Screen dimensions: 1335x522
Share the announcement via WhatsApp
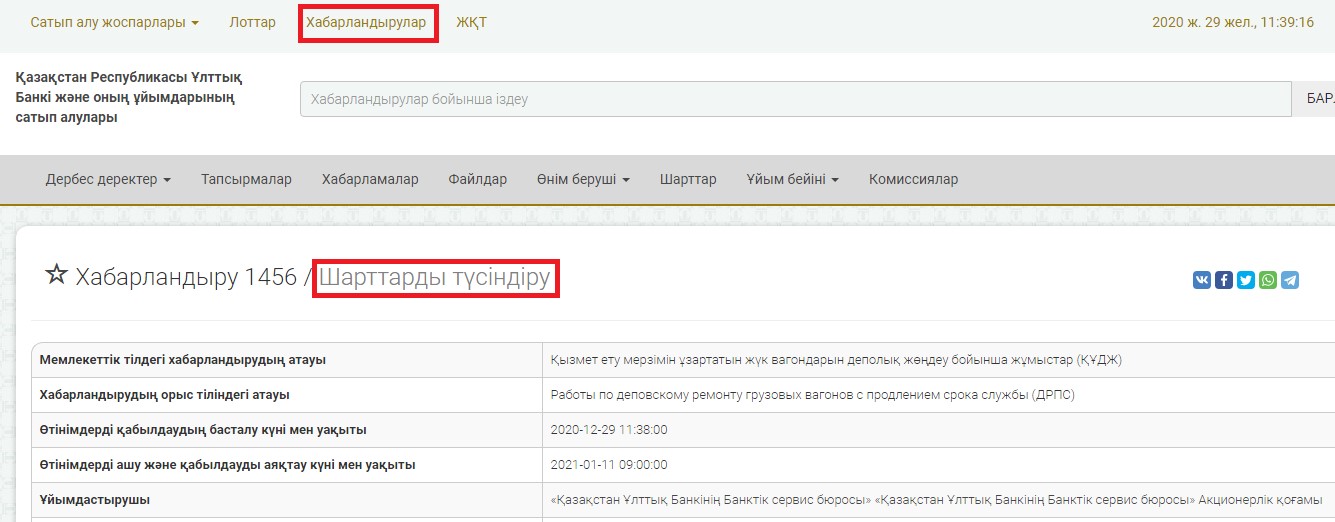(x=1268, y=281)
